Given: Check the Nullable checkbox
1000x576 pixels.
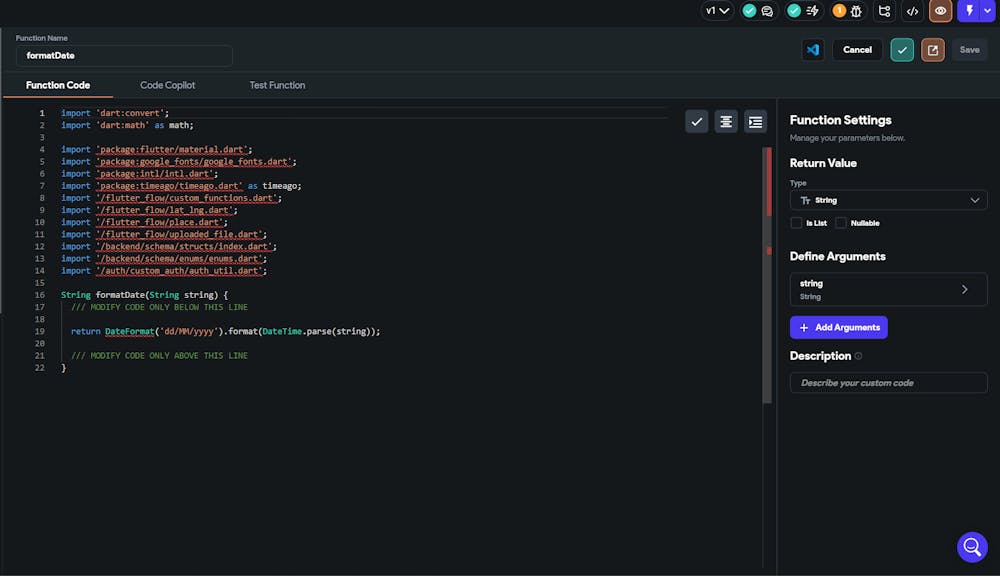Looking at the screenshot, I should (841, 223).
